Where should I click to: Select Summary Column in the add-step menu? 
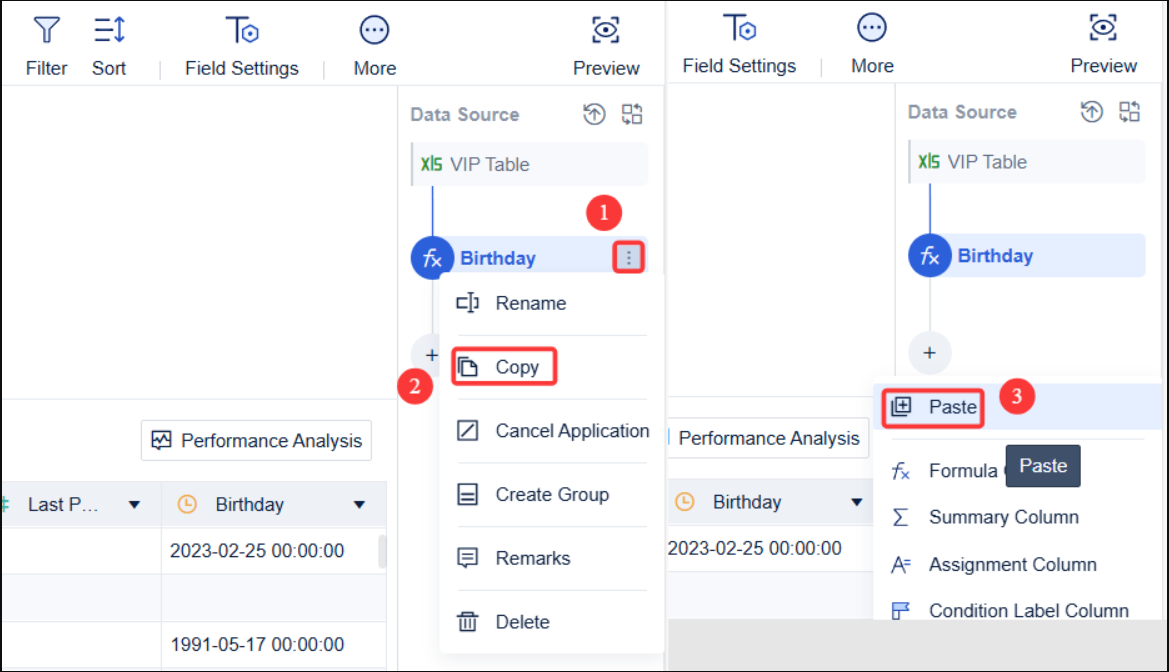[985, 517]
